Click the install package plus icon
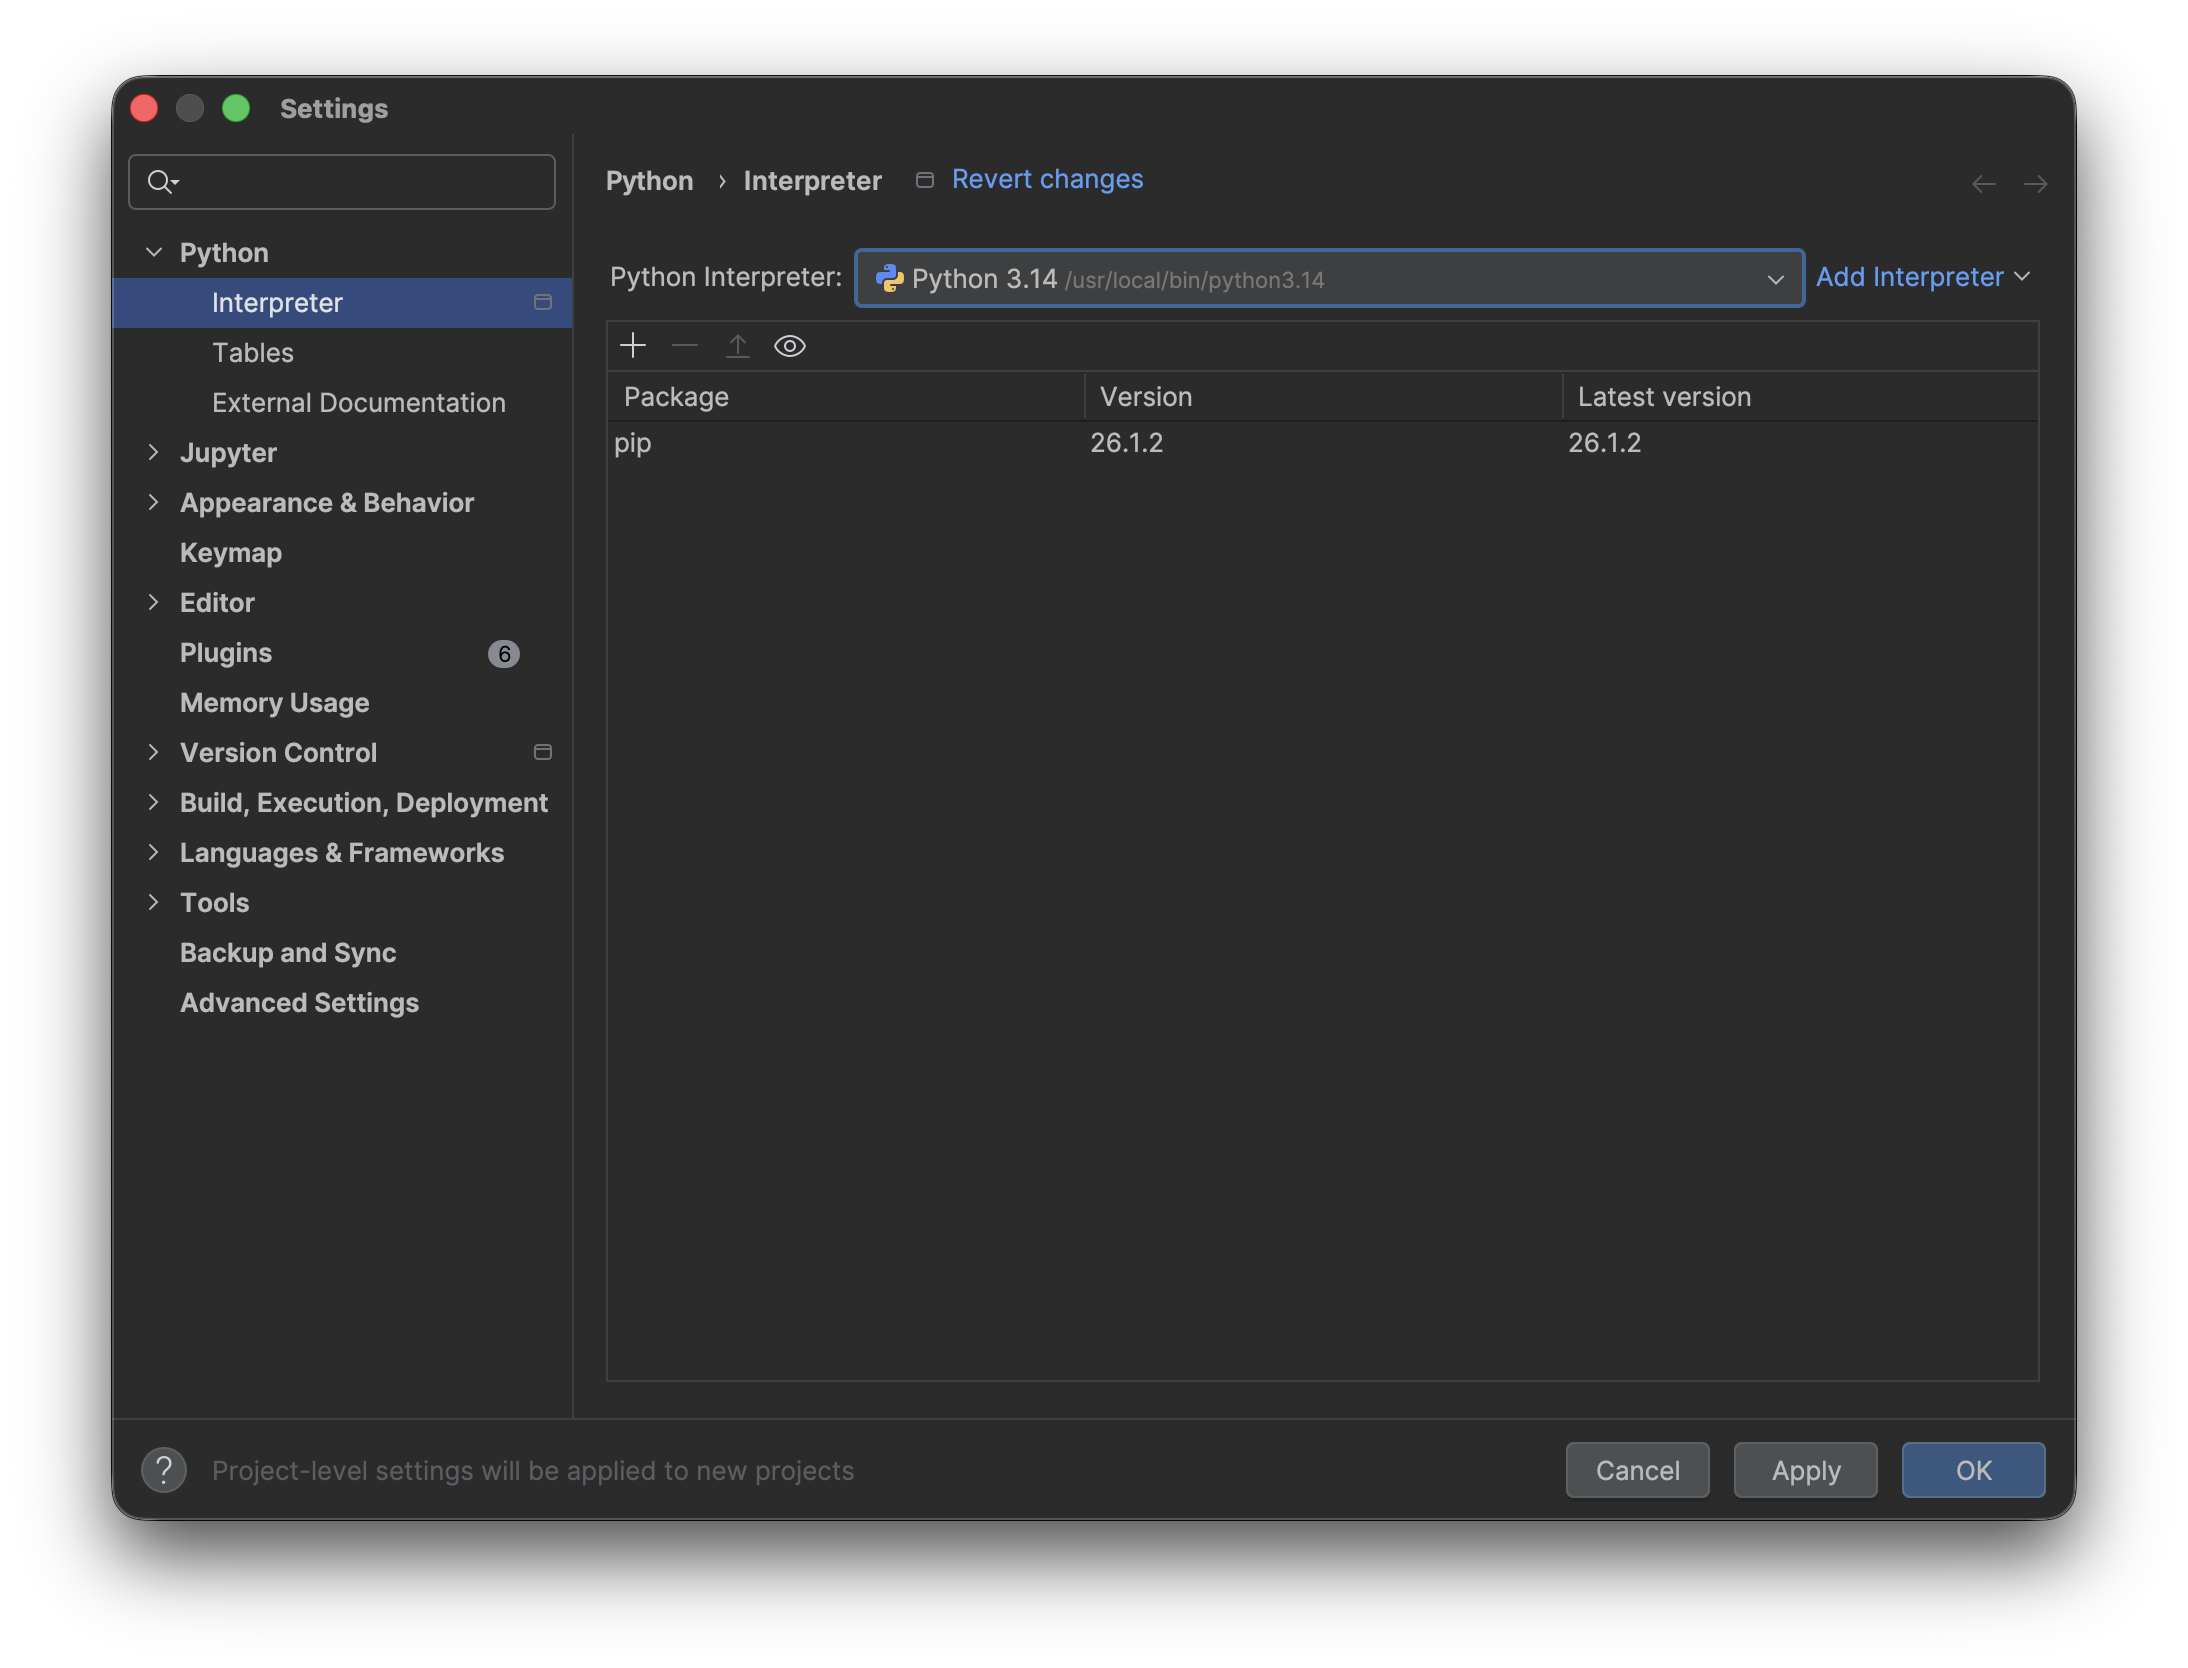 [x=633, y=346]
